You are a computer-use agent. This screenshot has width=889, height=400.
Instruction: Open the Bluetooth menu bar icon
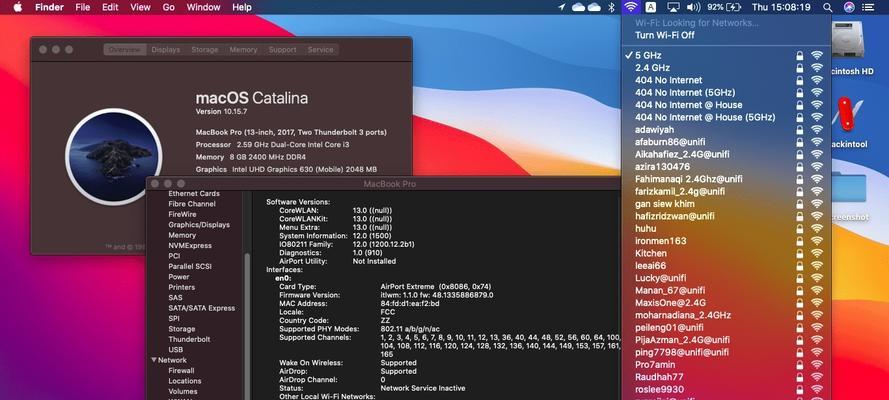[x=611, y=7]
